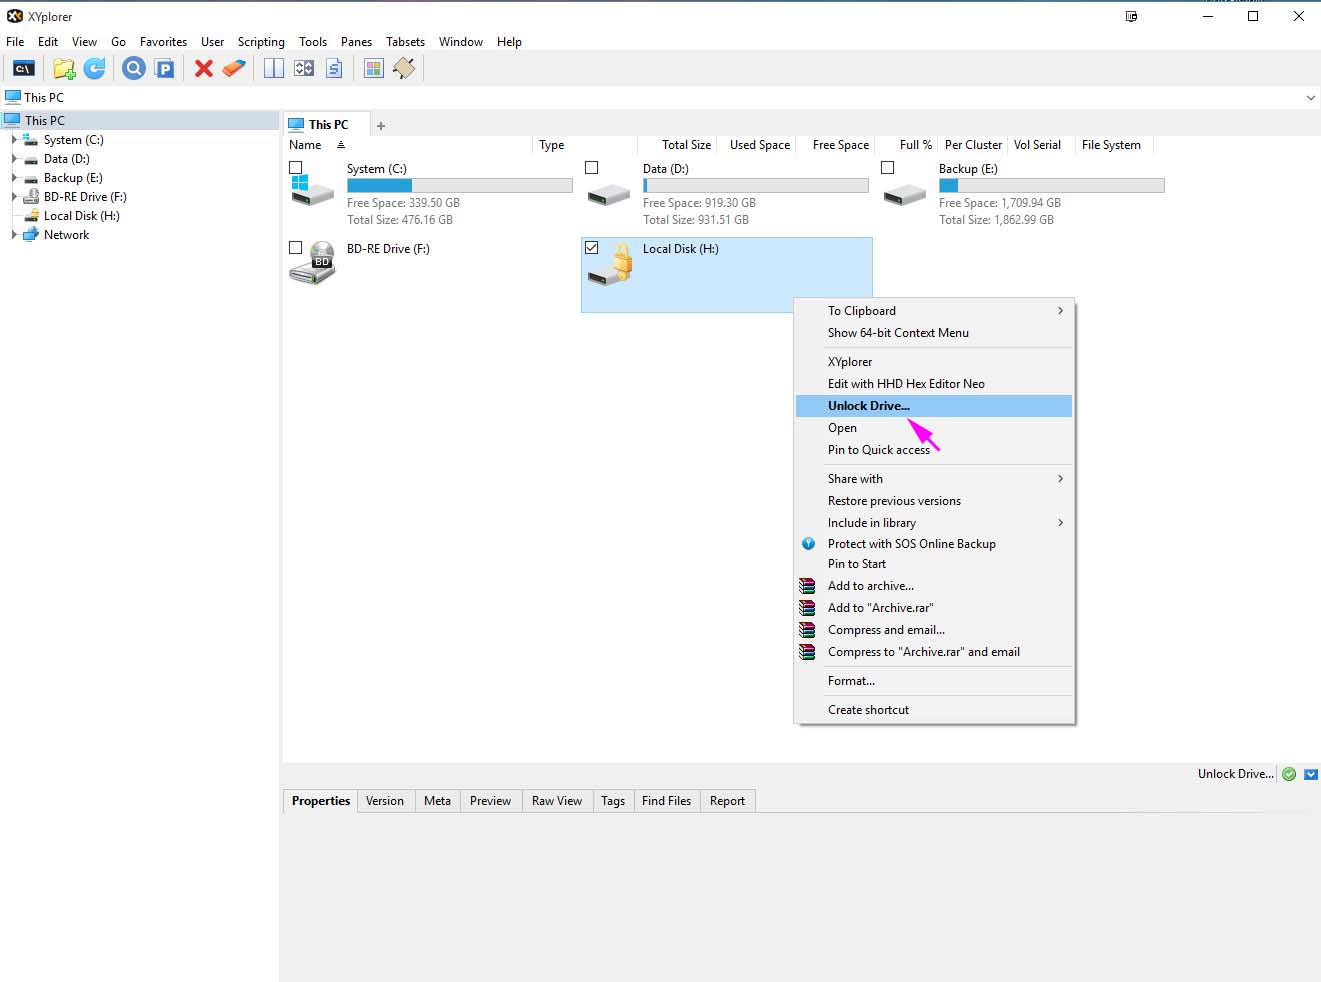Open Find Files magnifier icon
The height and width of the screenshot is (982, 1321).
134,68
